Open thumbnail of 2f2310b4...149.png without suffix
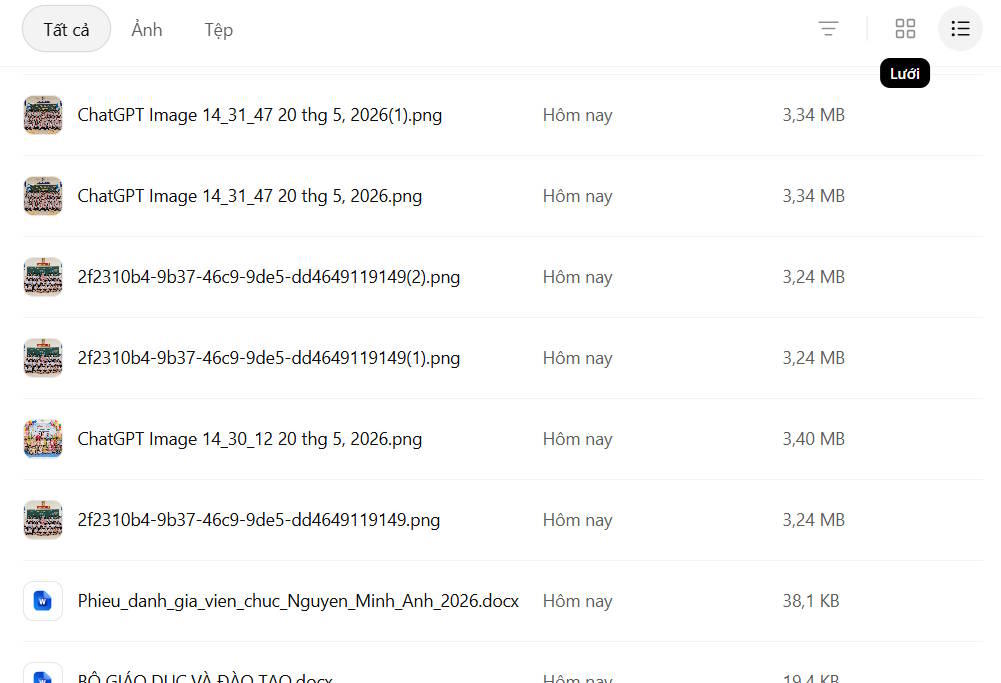The width and height of the screenshot is (1001, 683). [x=43, y=520]
